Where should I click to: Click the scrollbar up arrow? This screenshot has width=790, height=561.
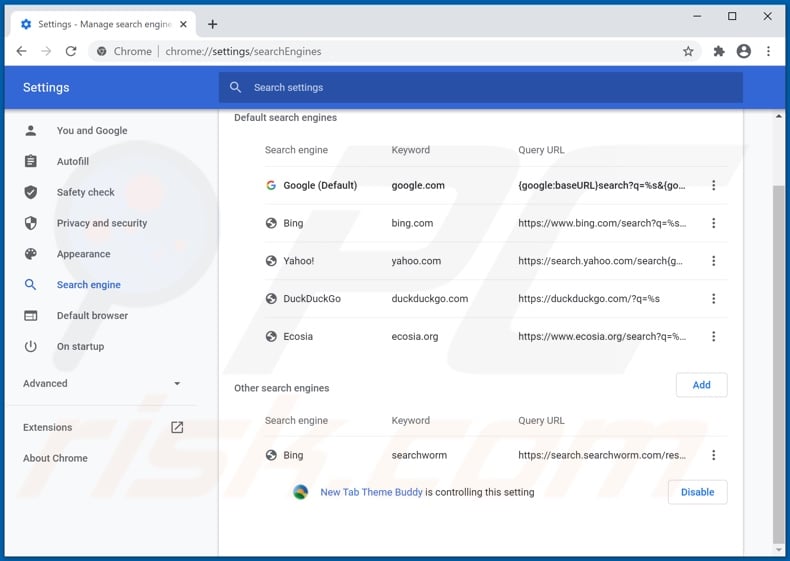pyautogui.click(x=778, y=116)
